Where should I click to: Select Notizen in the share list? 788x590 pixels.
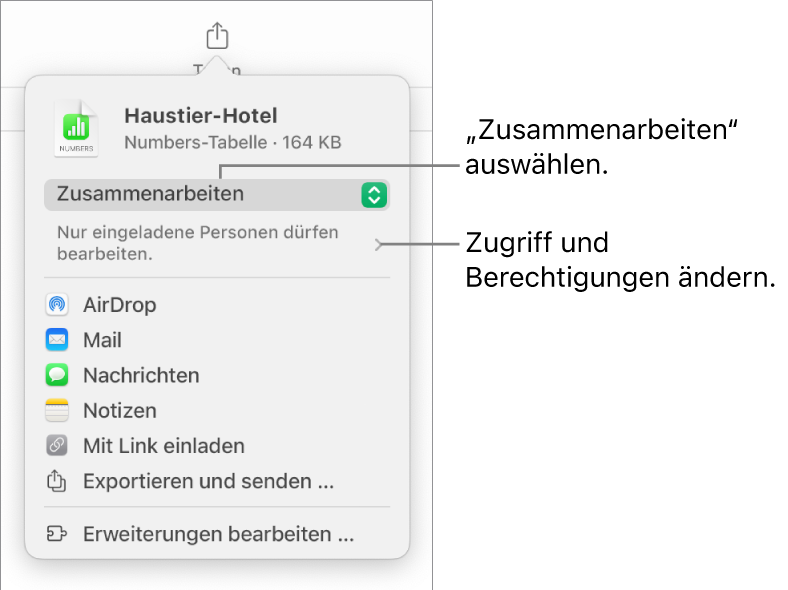pyautogui.click(x=120, y=411)
